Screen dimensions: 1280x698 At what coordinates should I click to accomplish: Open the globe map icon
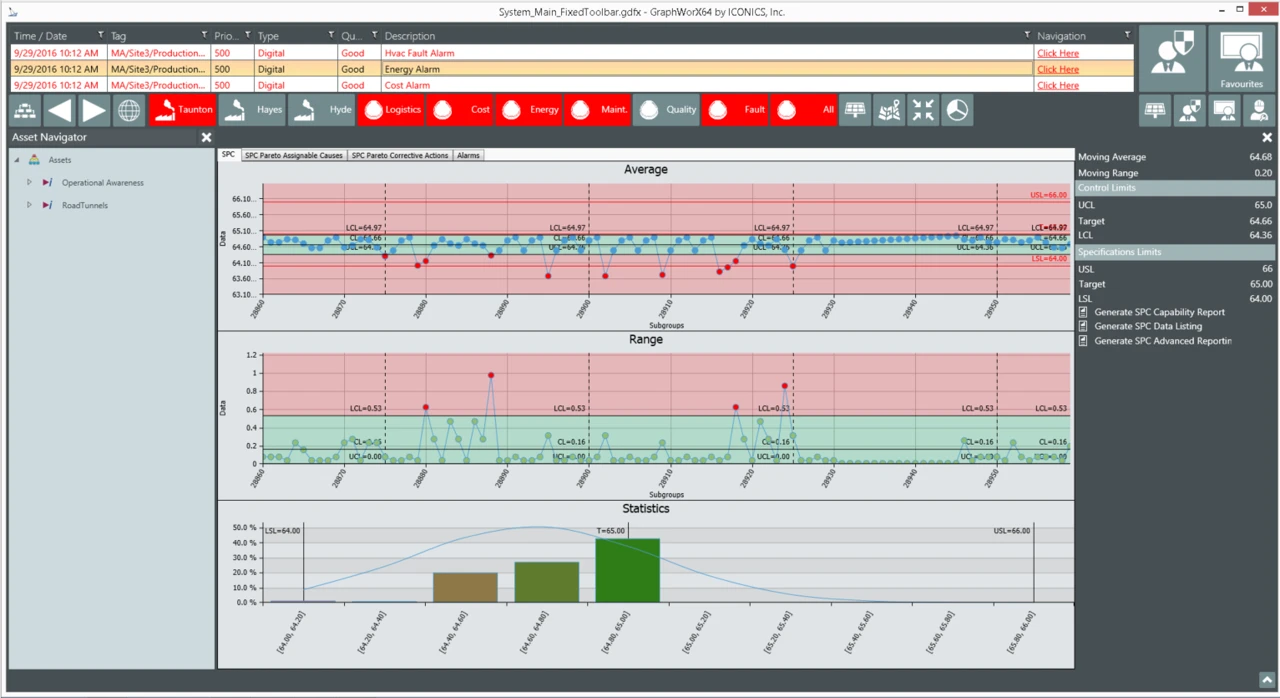pos(129,110)
